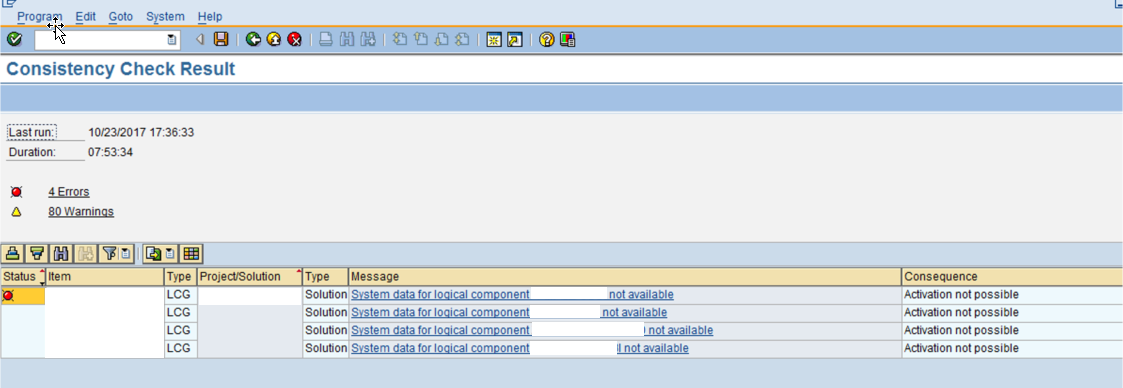Select the Message column header

625,276
